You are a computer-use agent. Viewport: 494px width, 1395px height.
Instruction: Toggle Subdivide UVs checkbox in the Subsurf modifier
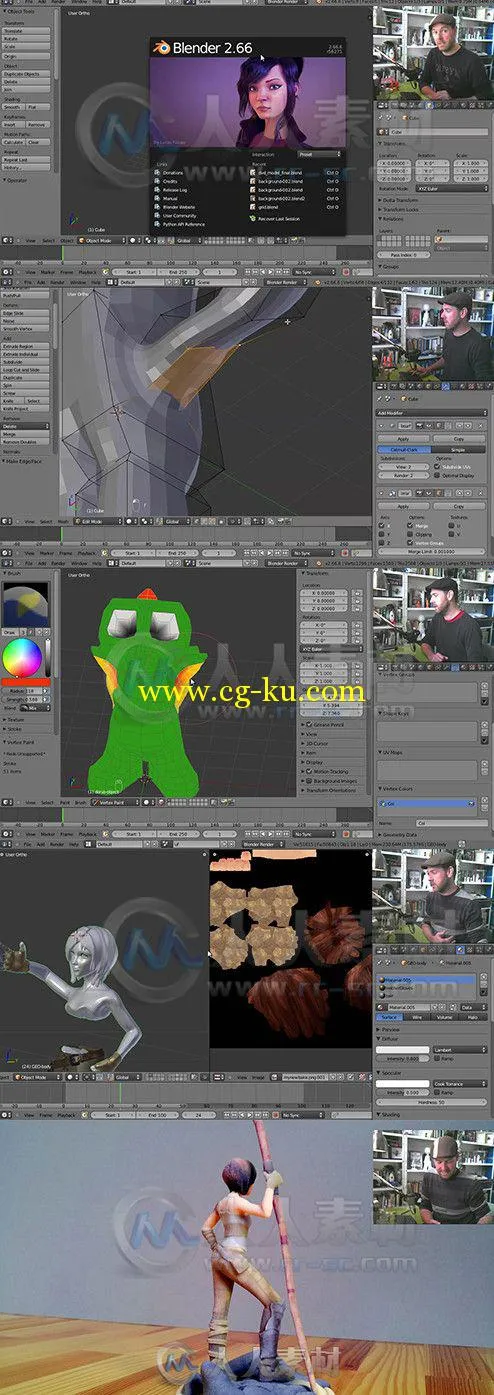(436, 466)
